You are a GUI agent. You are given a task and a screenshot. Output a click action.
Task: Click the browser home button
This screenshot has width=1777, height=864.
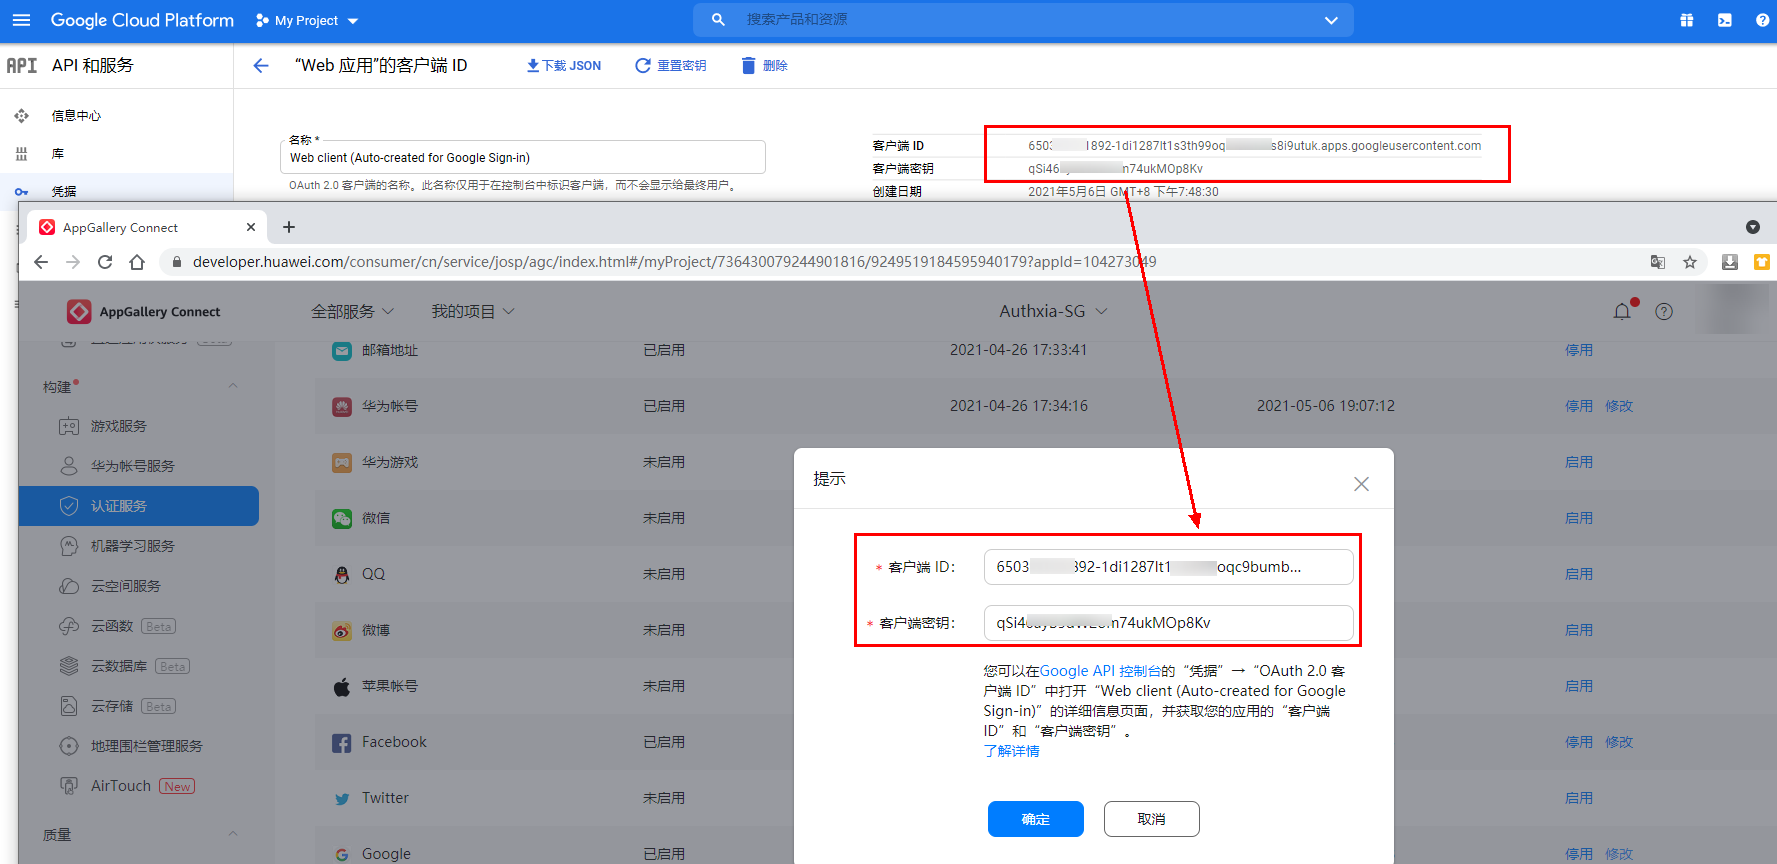[x=137, y=262]
